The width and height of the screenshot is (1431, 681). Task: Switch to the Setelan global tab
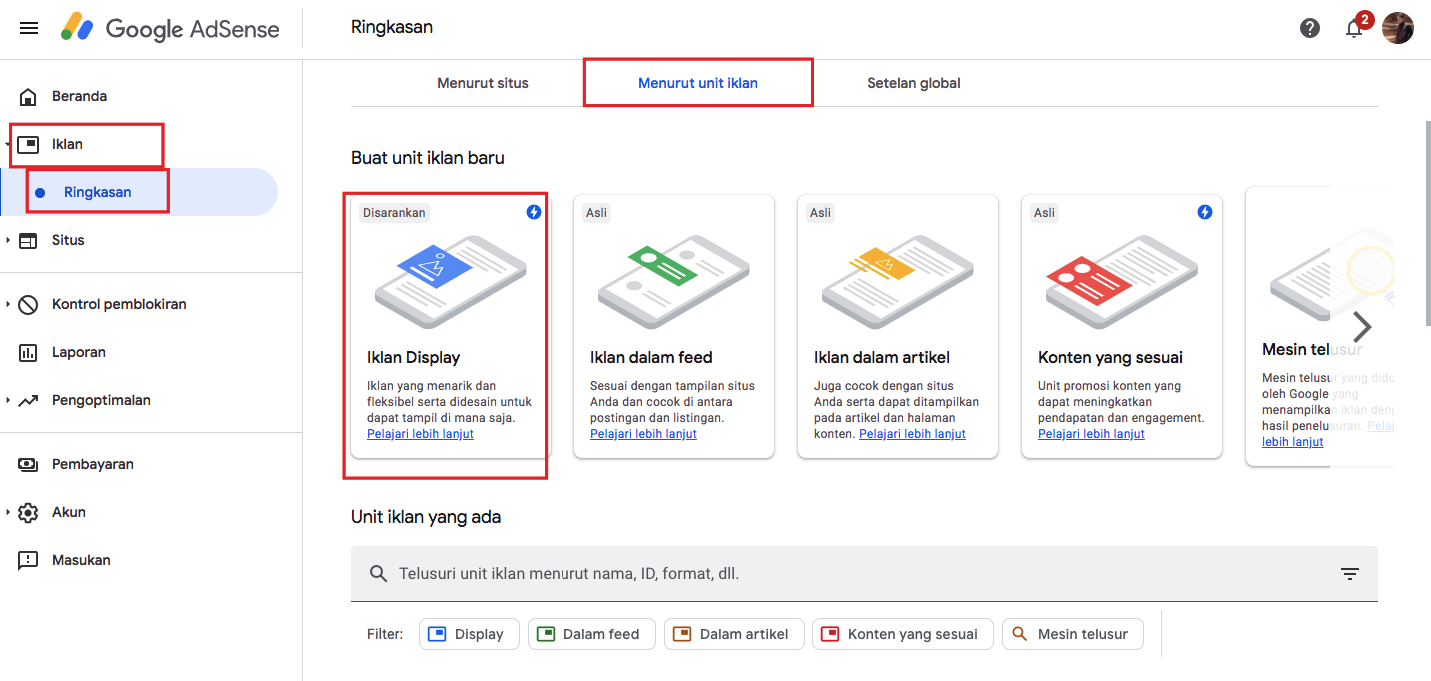[913, 83]
